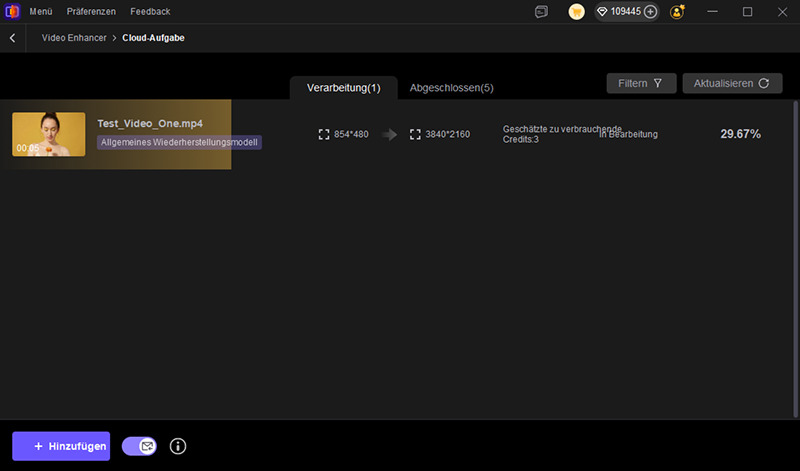Viewport: 800px width, 471px height.
Task: Toggle the email notification switch
Action: (x=139, y=446)
